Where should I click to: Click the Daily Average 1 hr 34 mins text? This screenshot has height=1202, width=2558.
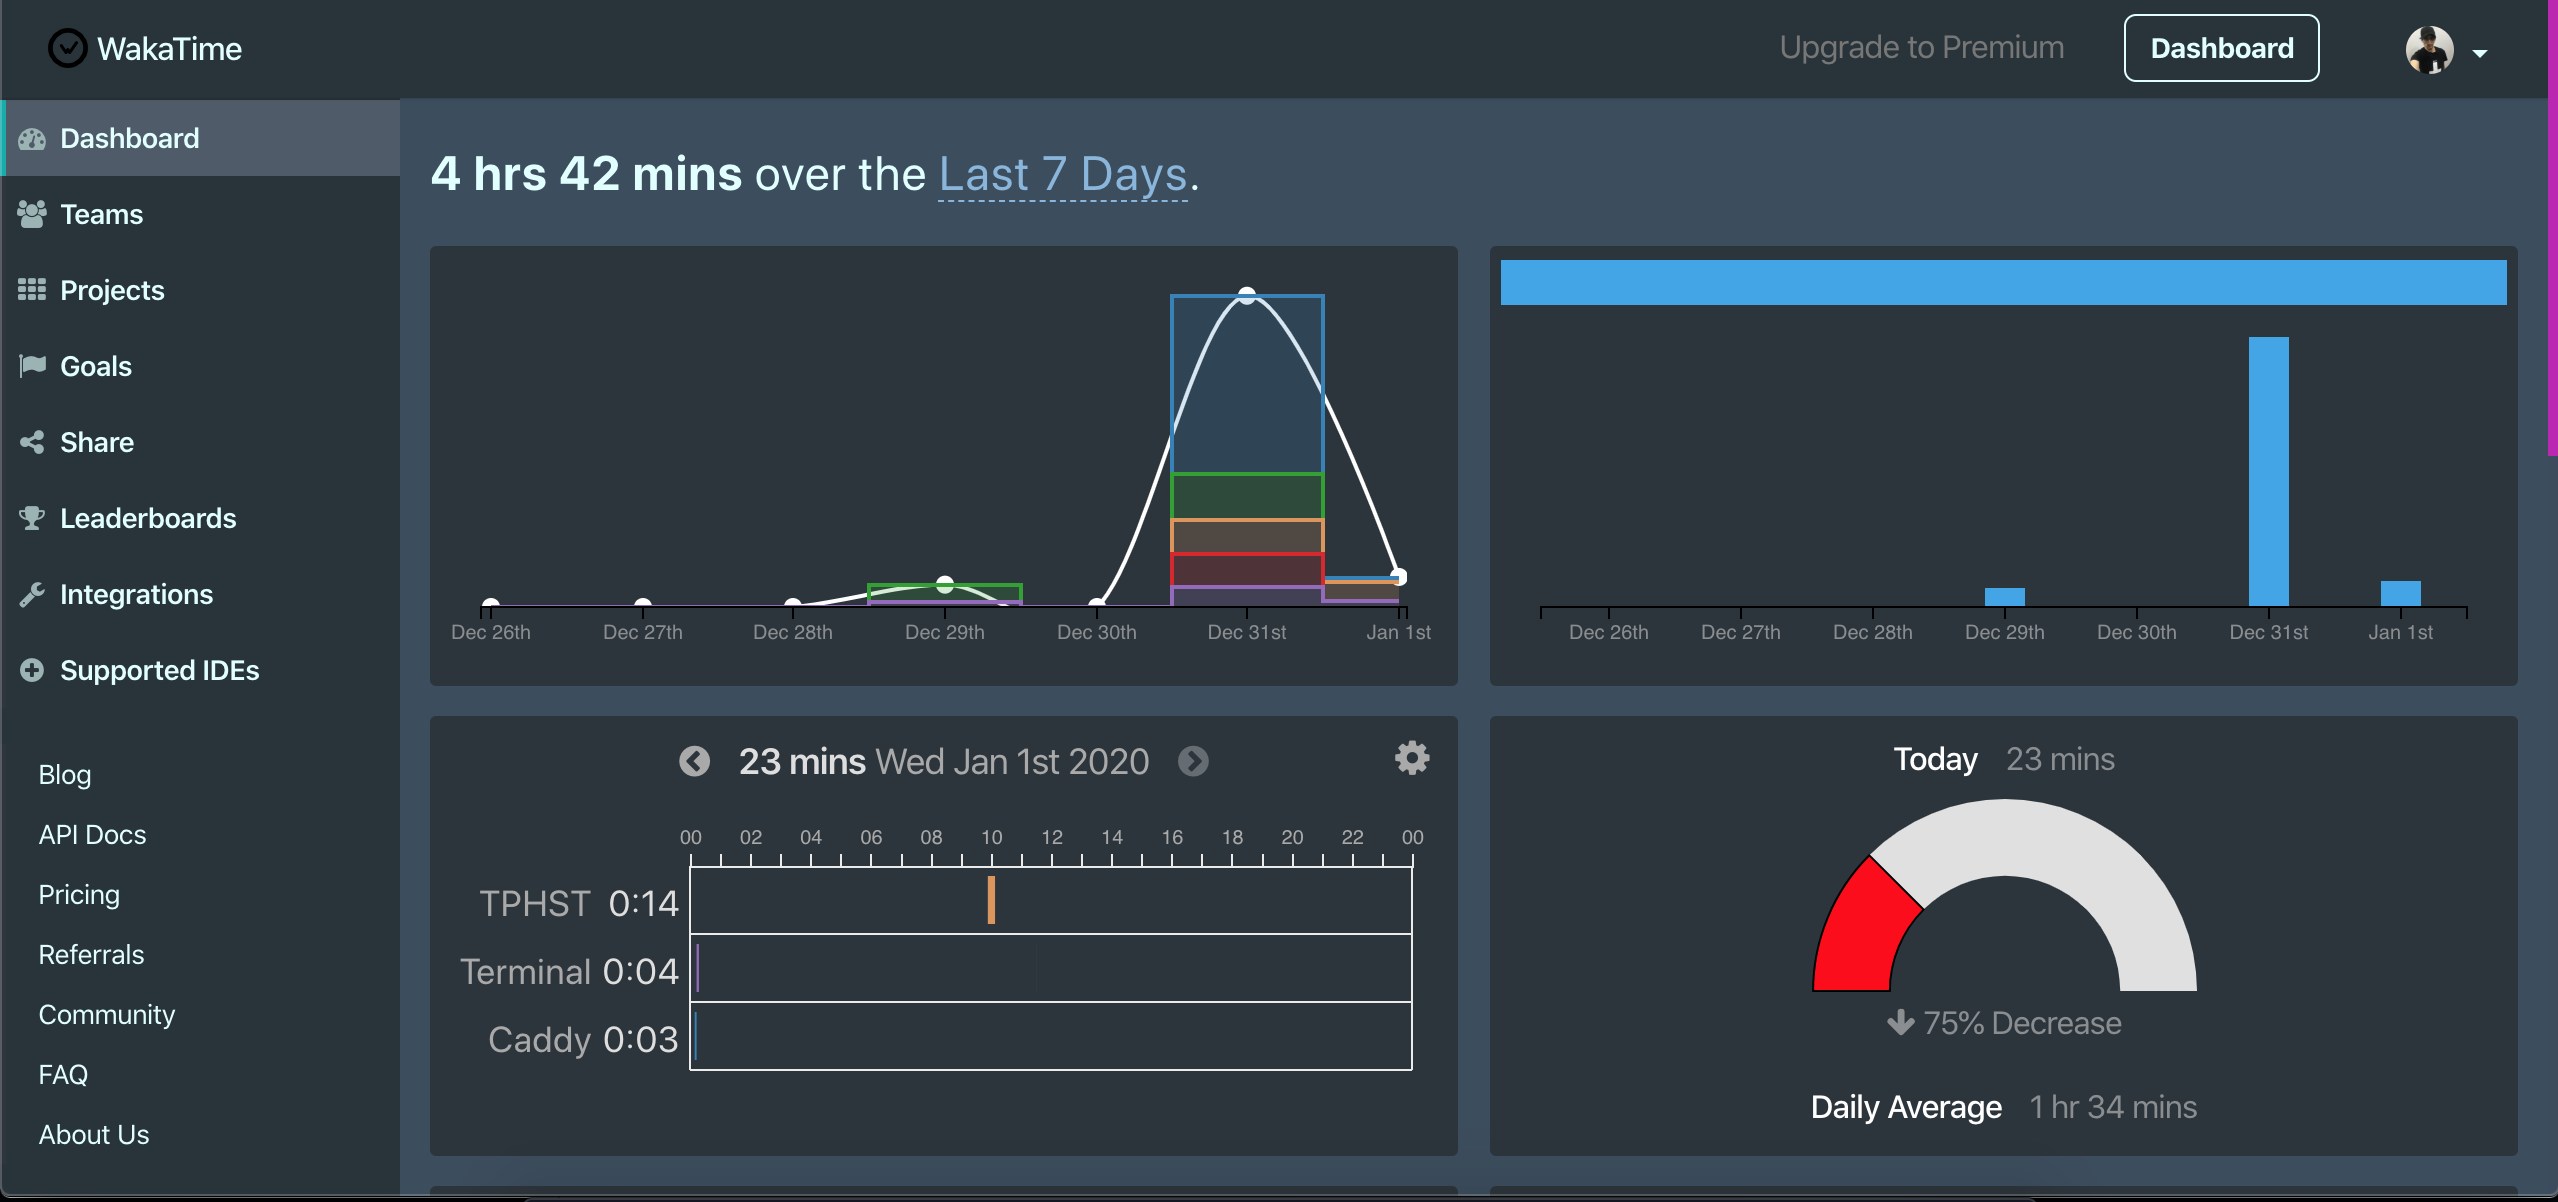click(x=2004, y=1107)
